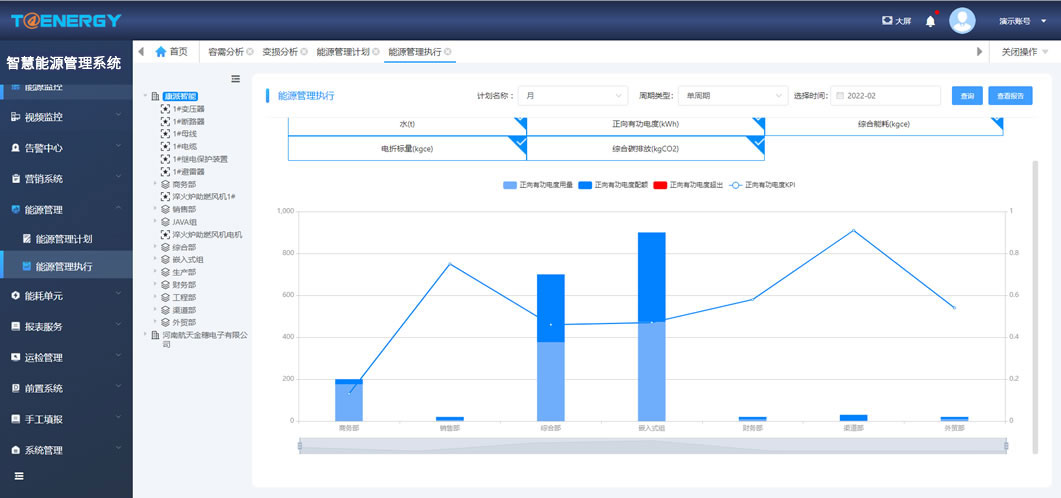Toggle the 水(t) metric checkbox card
The image size is (1061, 498).
coord(407,124)
